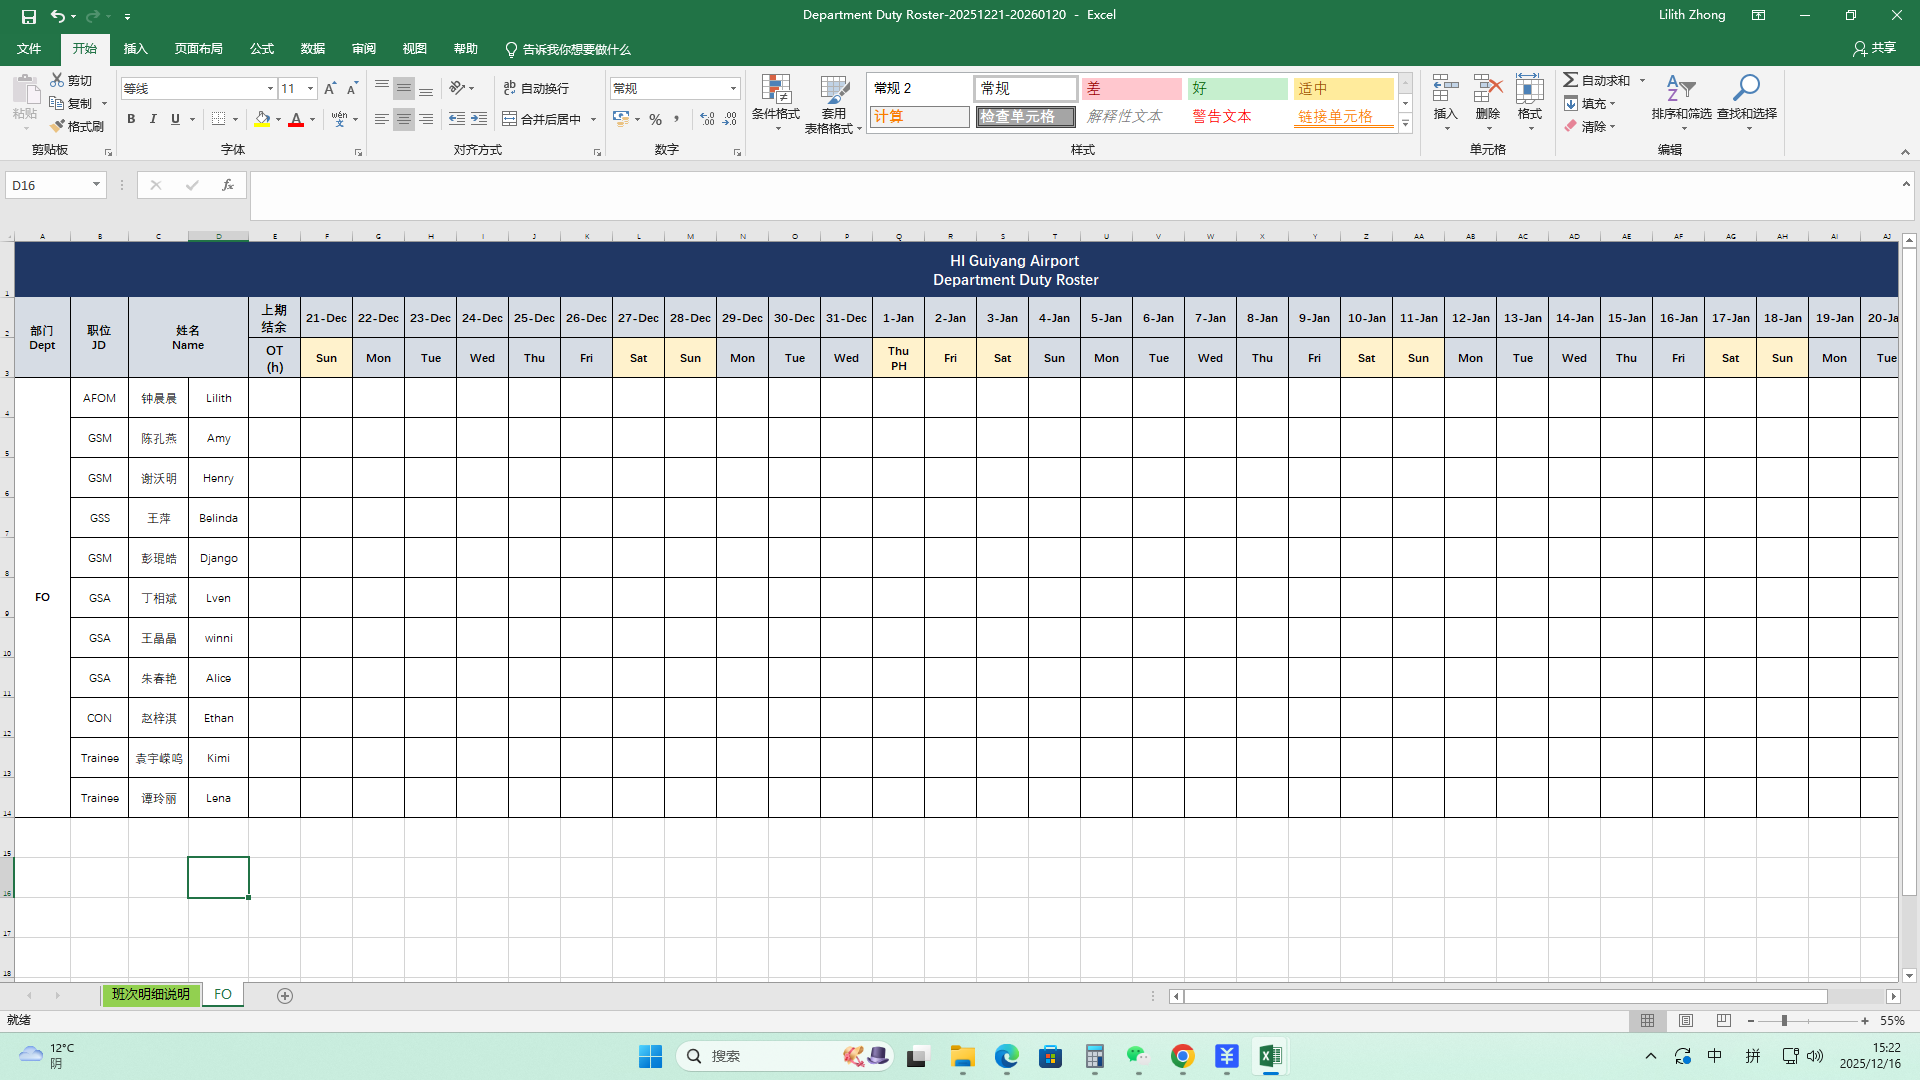
Task: Open the Name Box dropdown arrow
Action: point(96,185)
